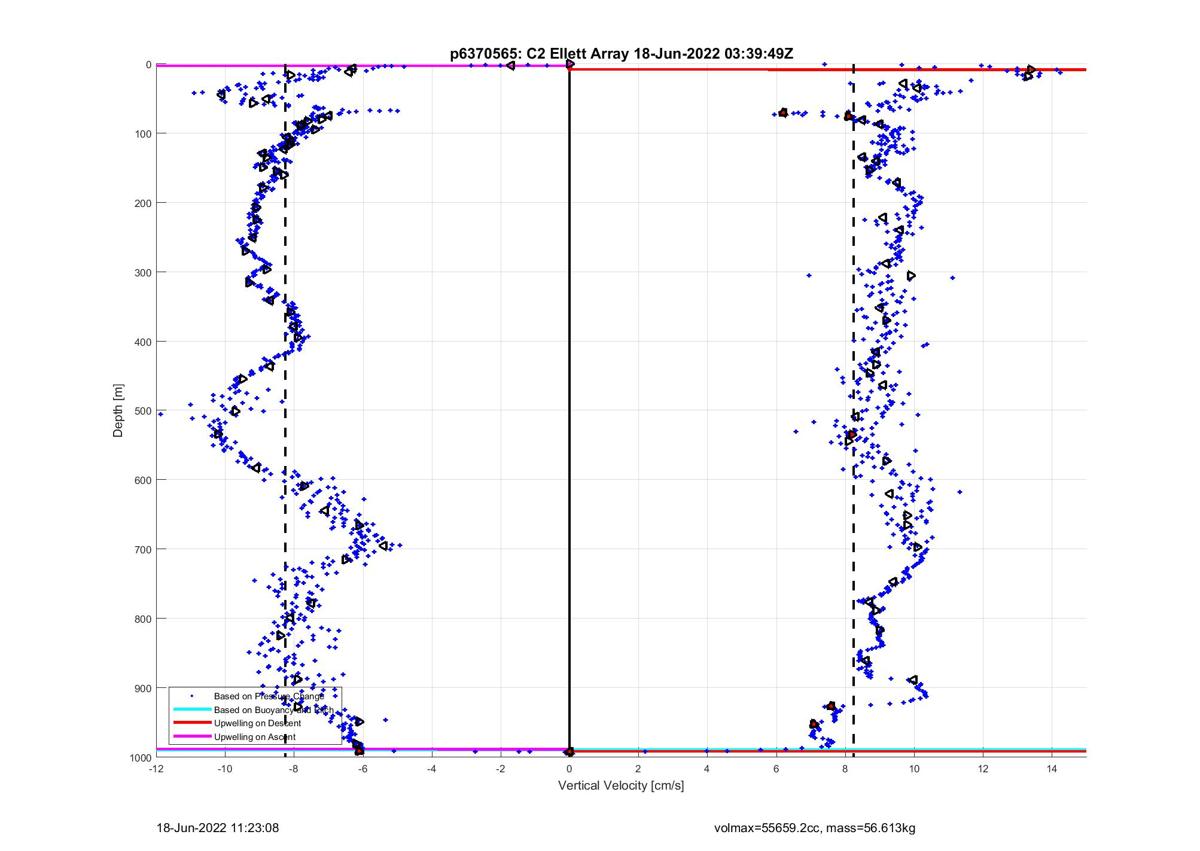
Task: Click the magenta line sample in legend
Action: click(191, 737)
